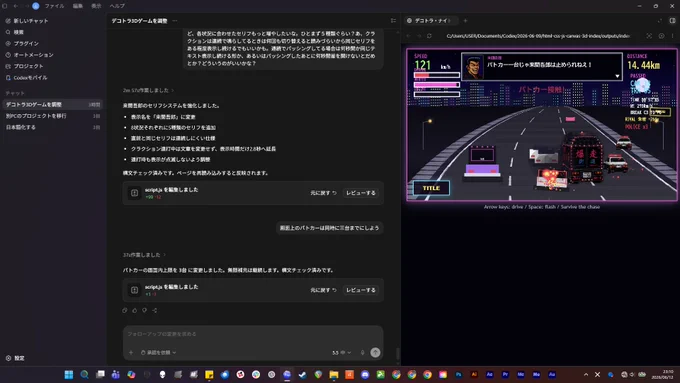Reload the preview page

429,36
